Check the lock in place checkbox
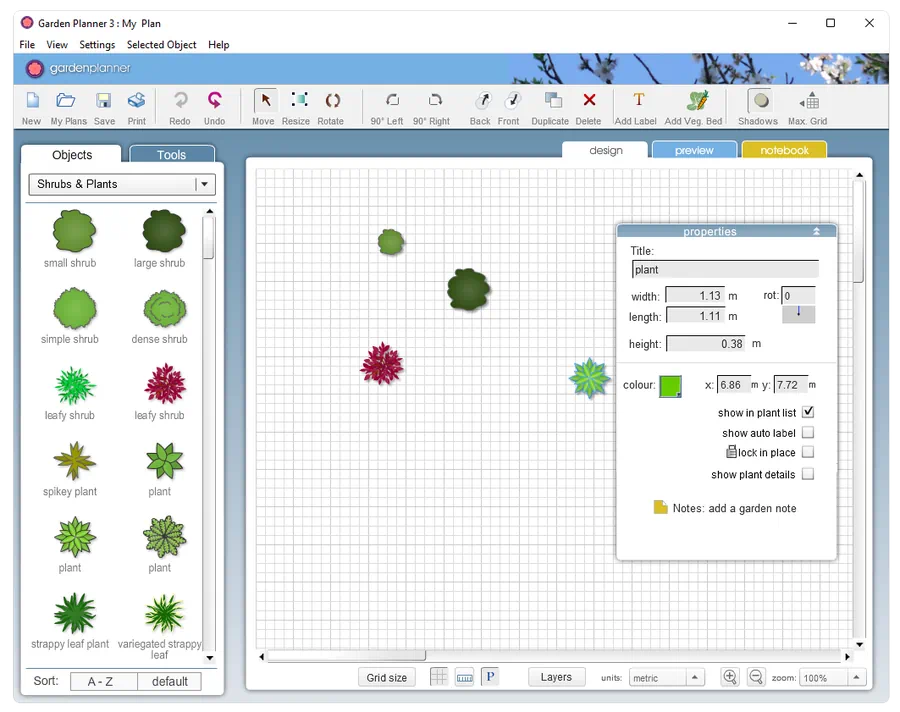Viewport: 900px width, 712px height. (808, 452)
